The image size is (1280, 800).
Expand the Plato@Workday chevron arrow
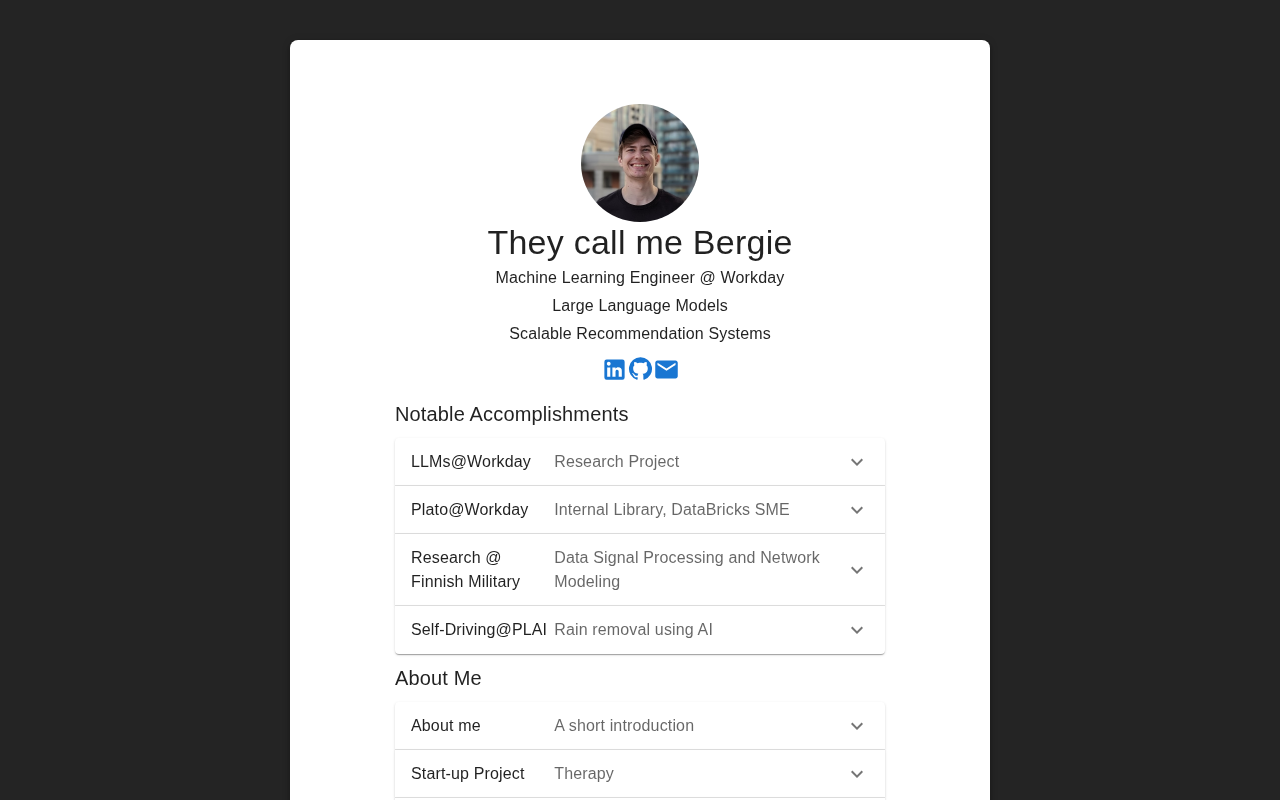click(857, 510)
